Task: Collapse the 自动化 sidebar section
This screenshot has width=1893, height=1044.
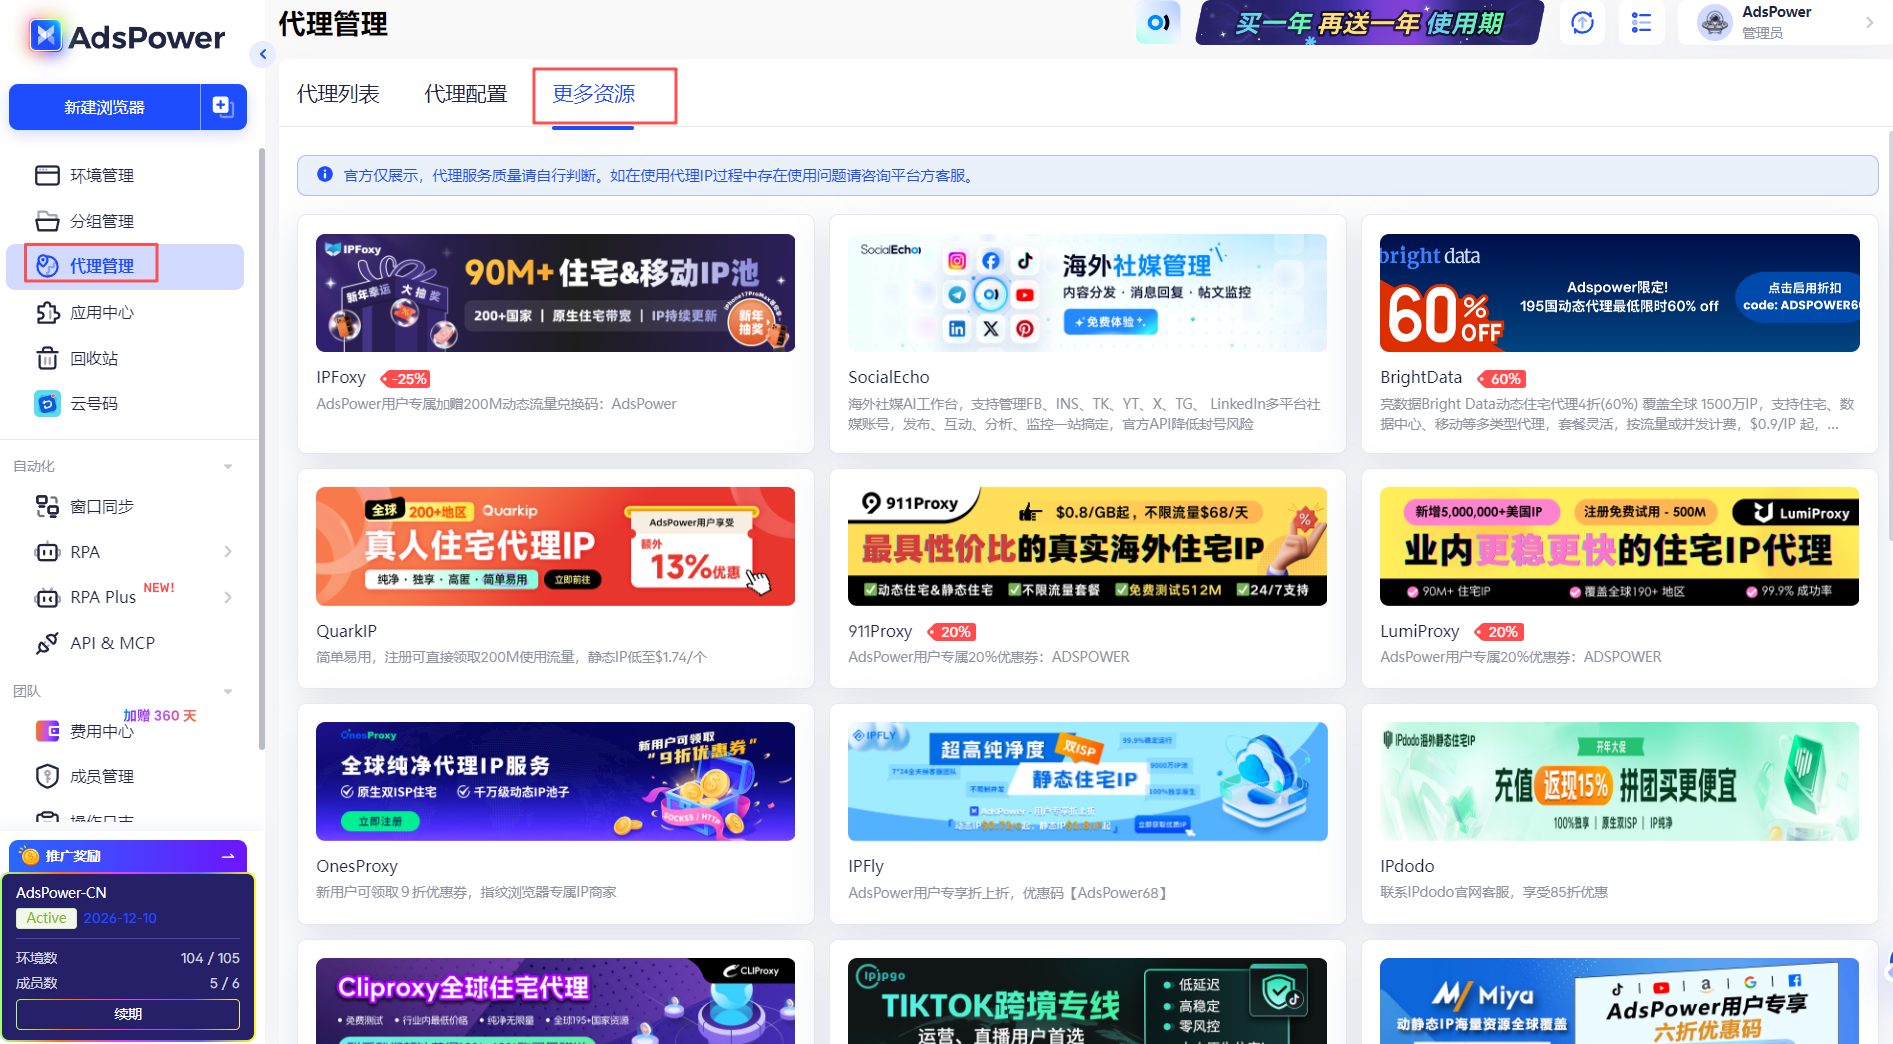Action: (227, 465)
